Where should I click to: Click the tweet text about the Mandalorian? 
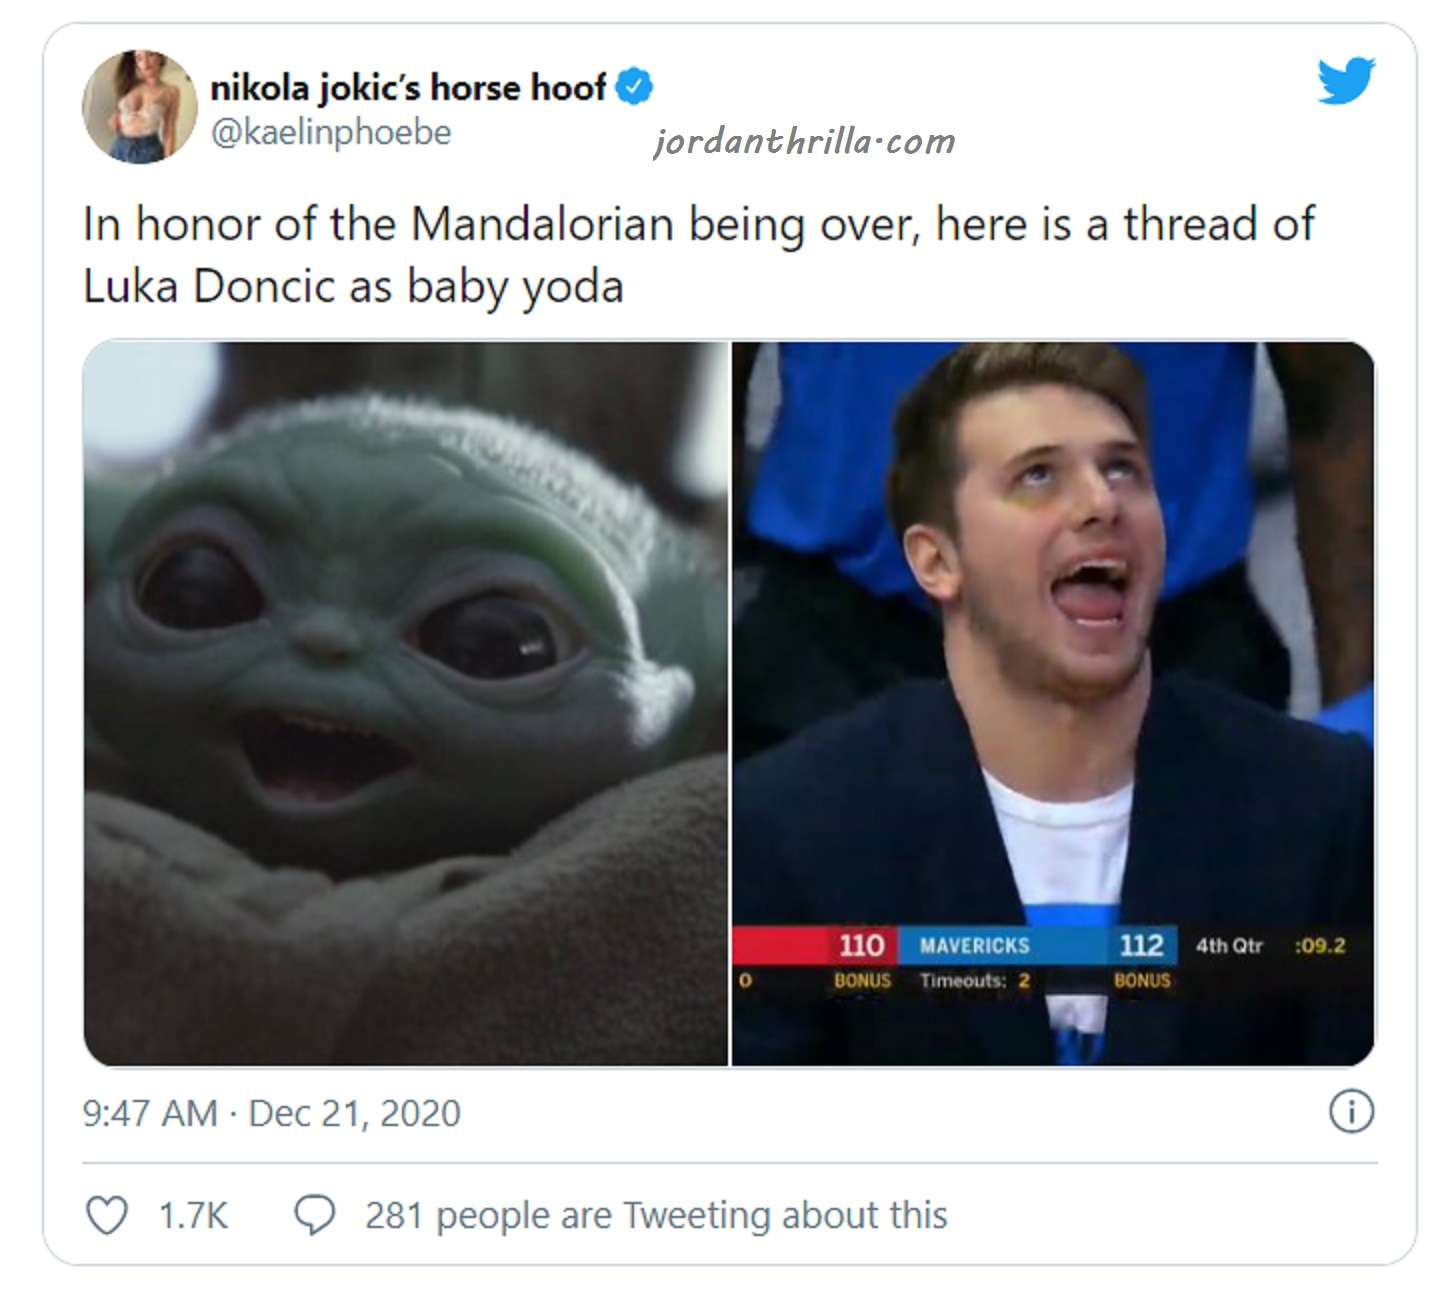698,255
